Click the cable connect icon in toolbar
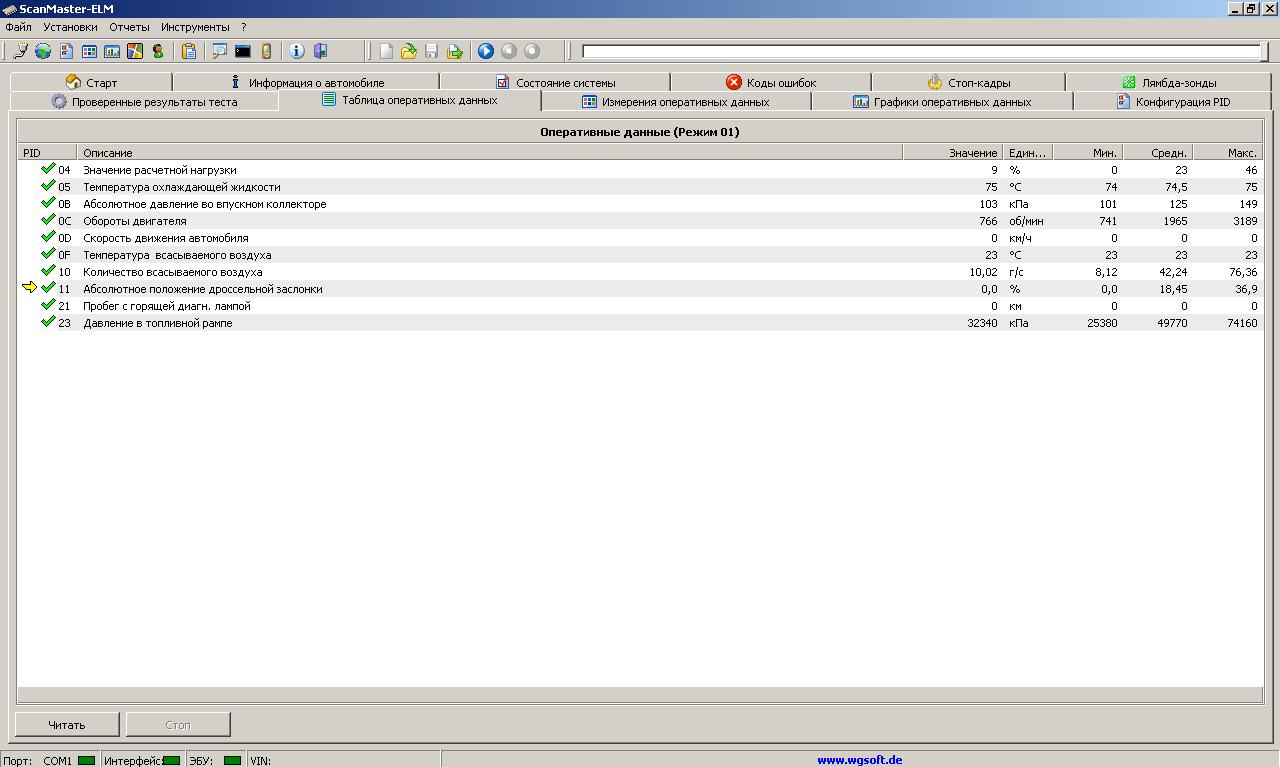 [20, 51]
